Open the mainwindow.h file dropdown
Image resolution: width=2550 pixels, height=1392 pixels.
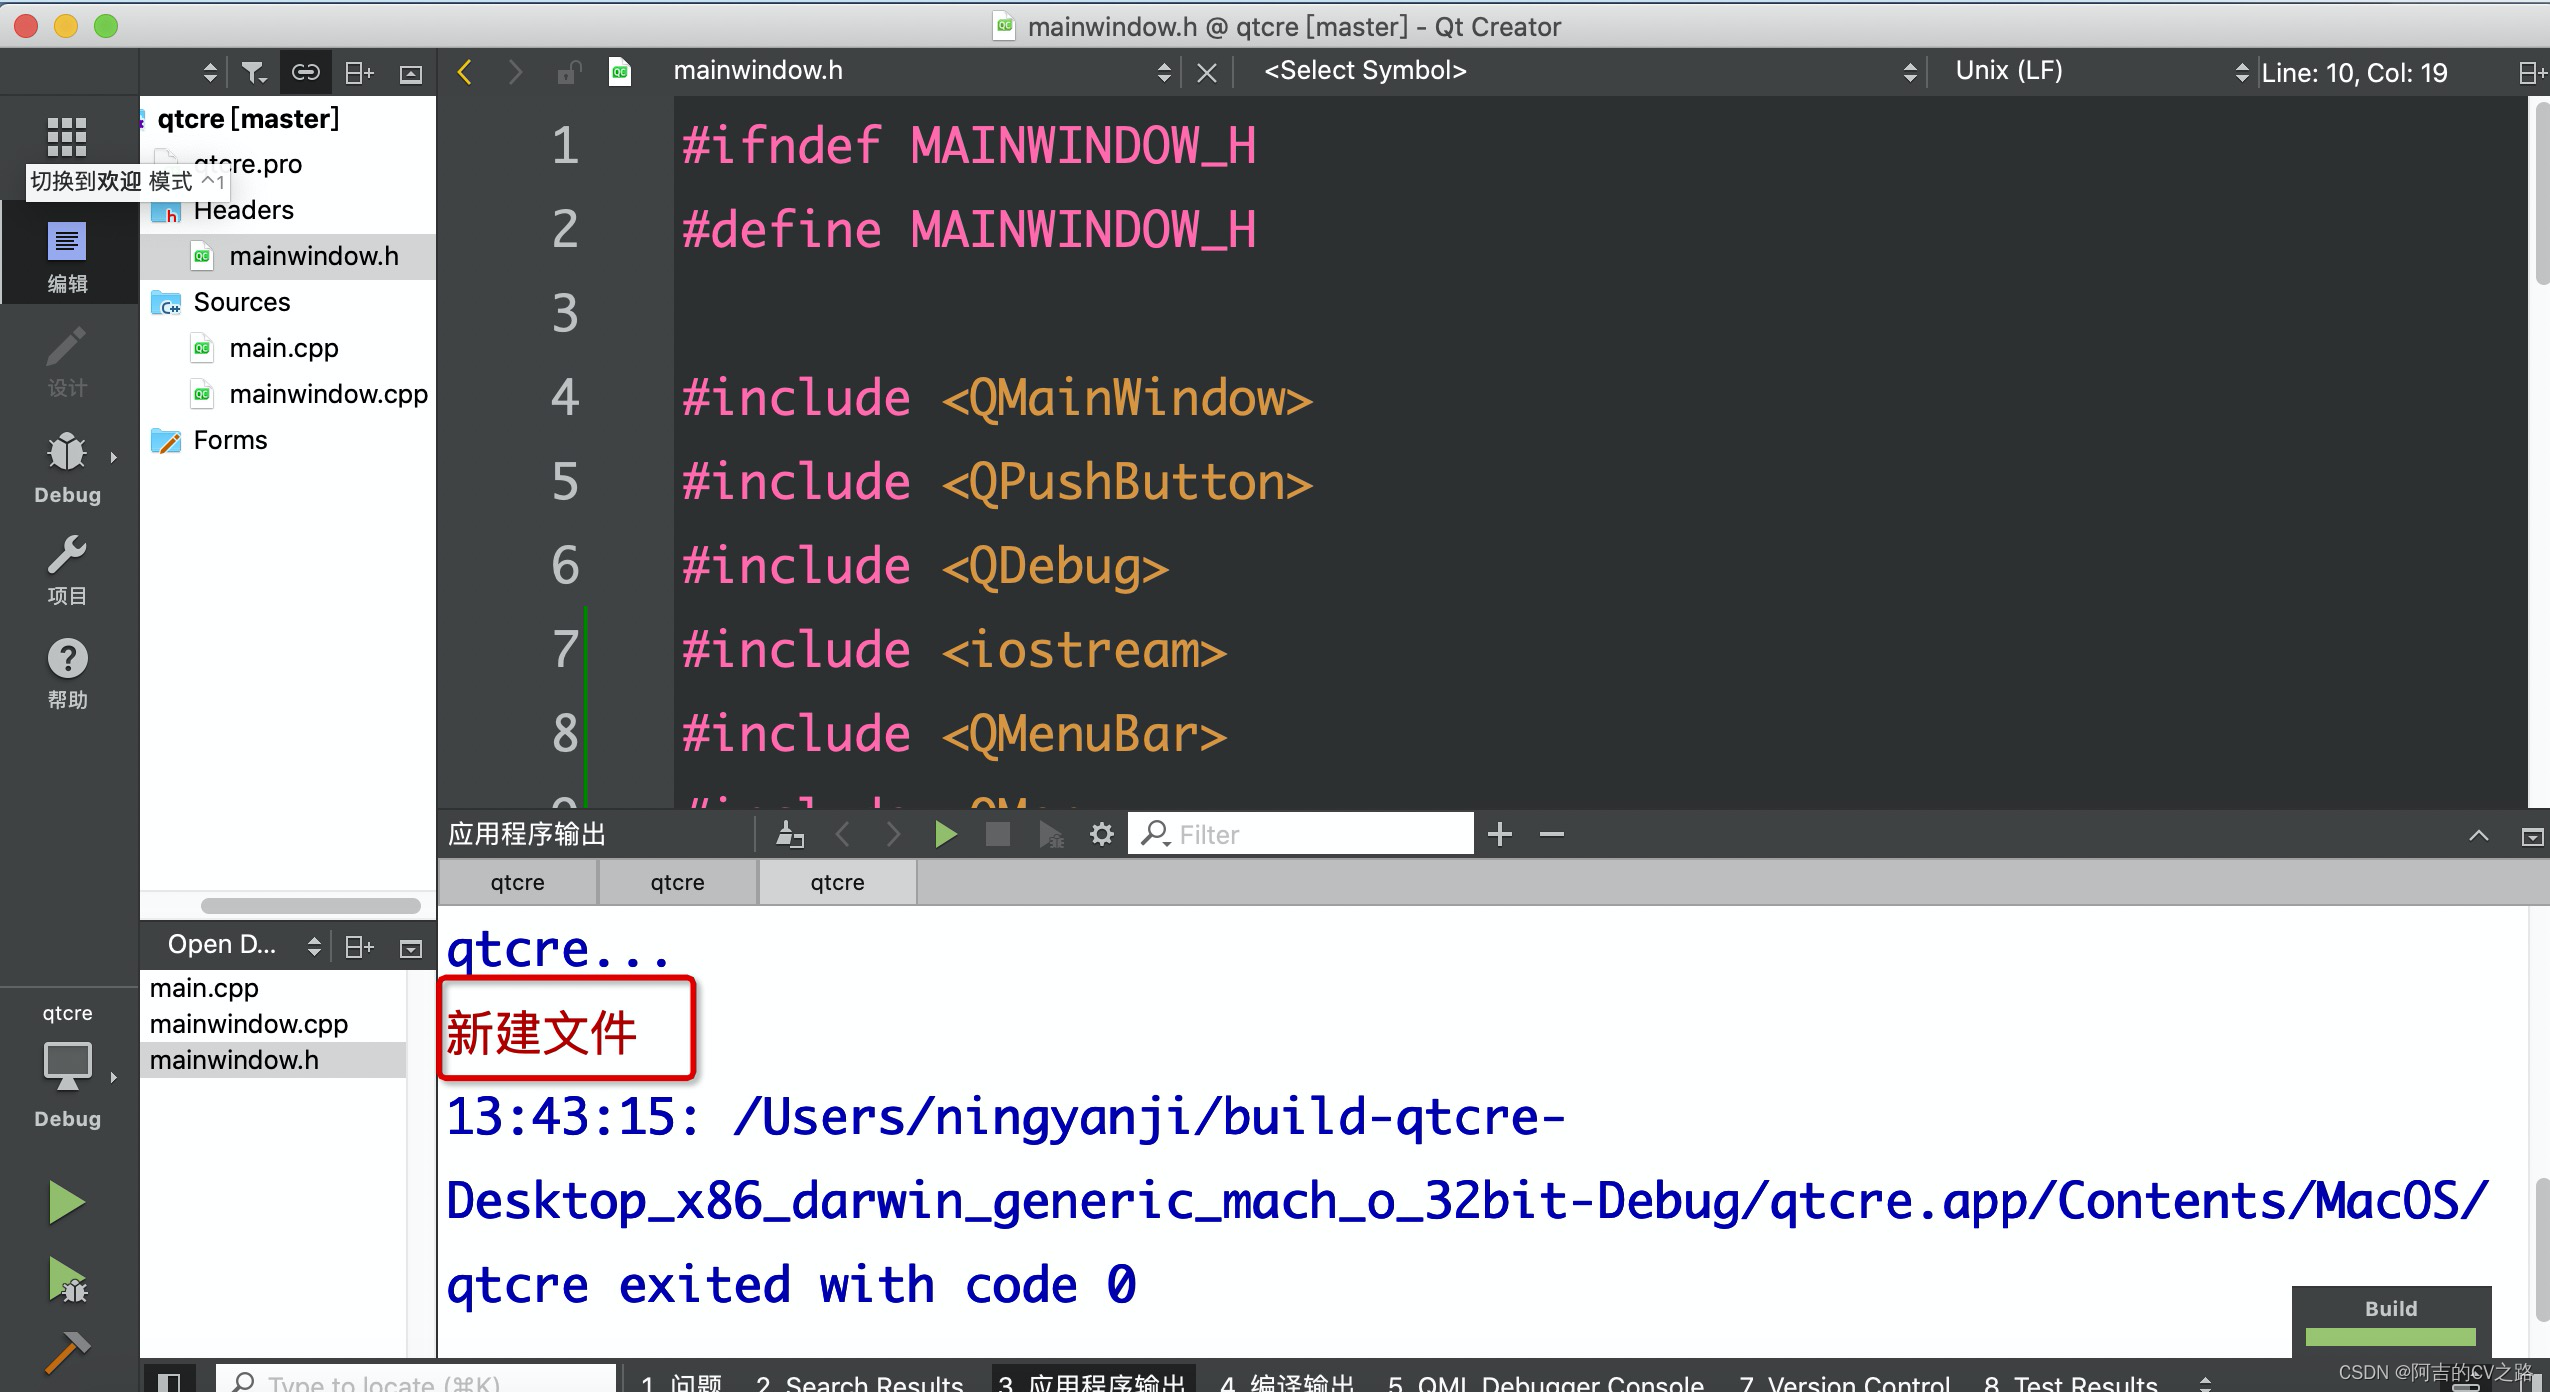921,71
